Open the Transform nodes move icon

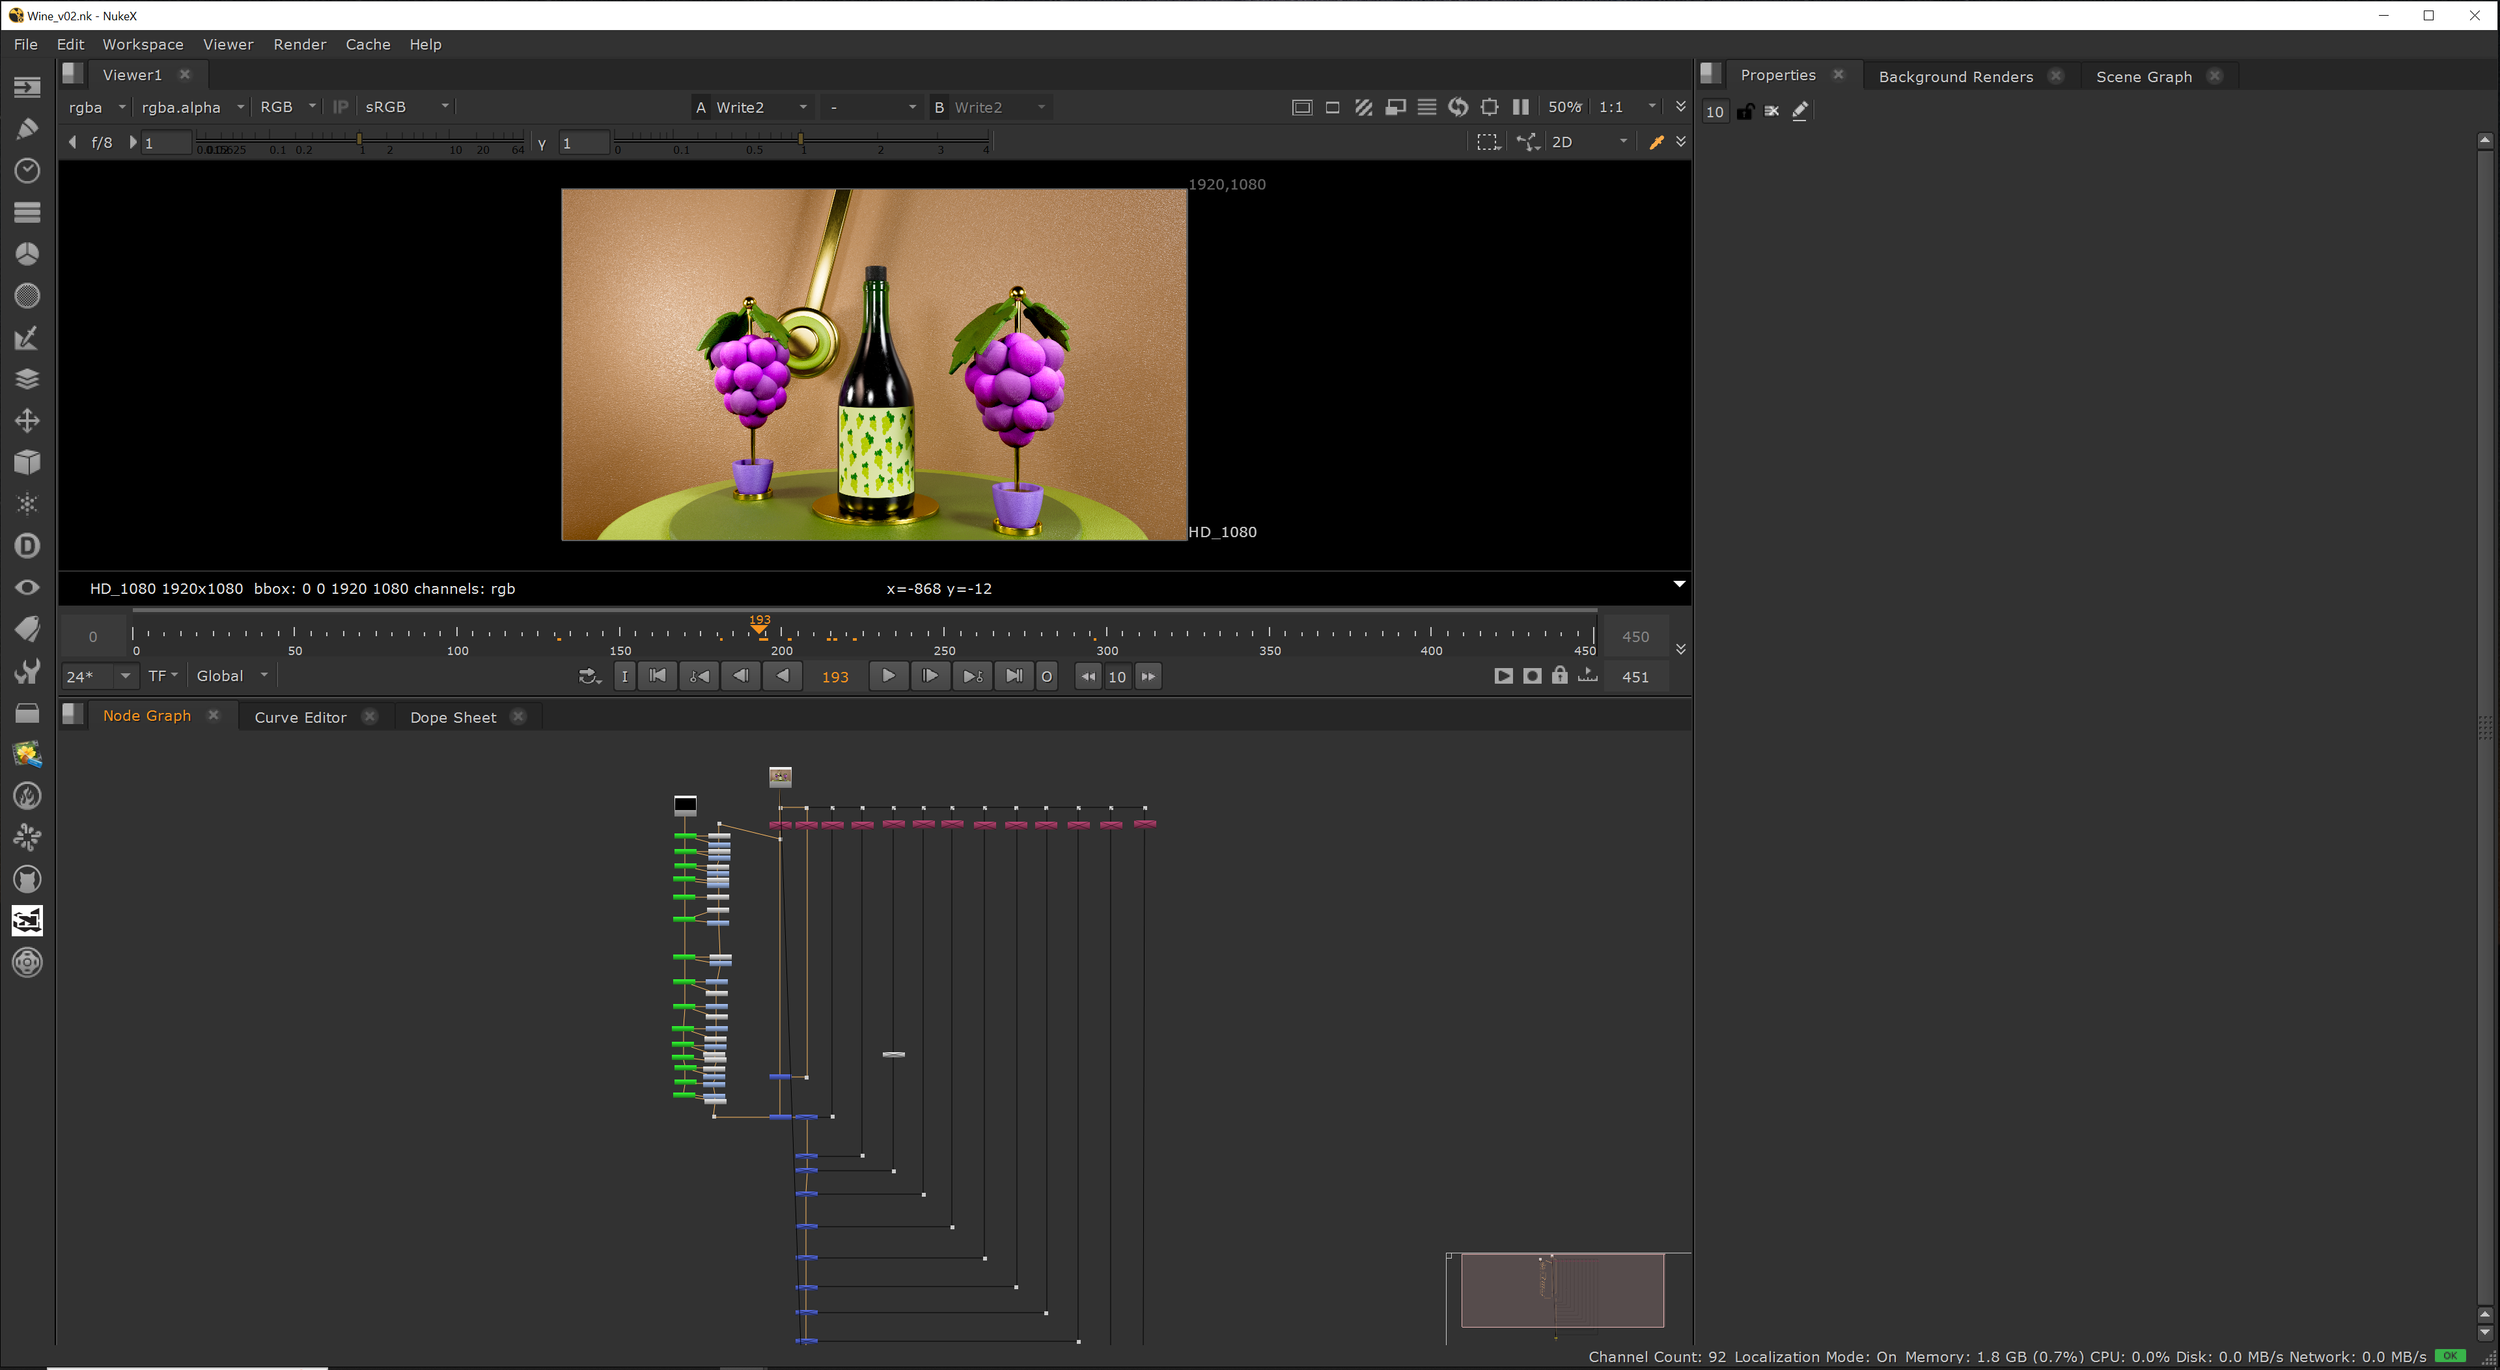tap(27, 421)
